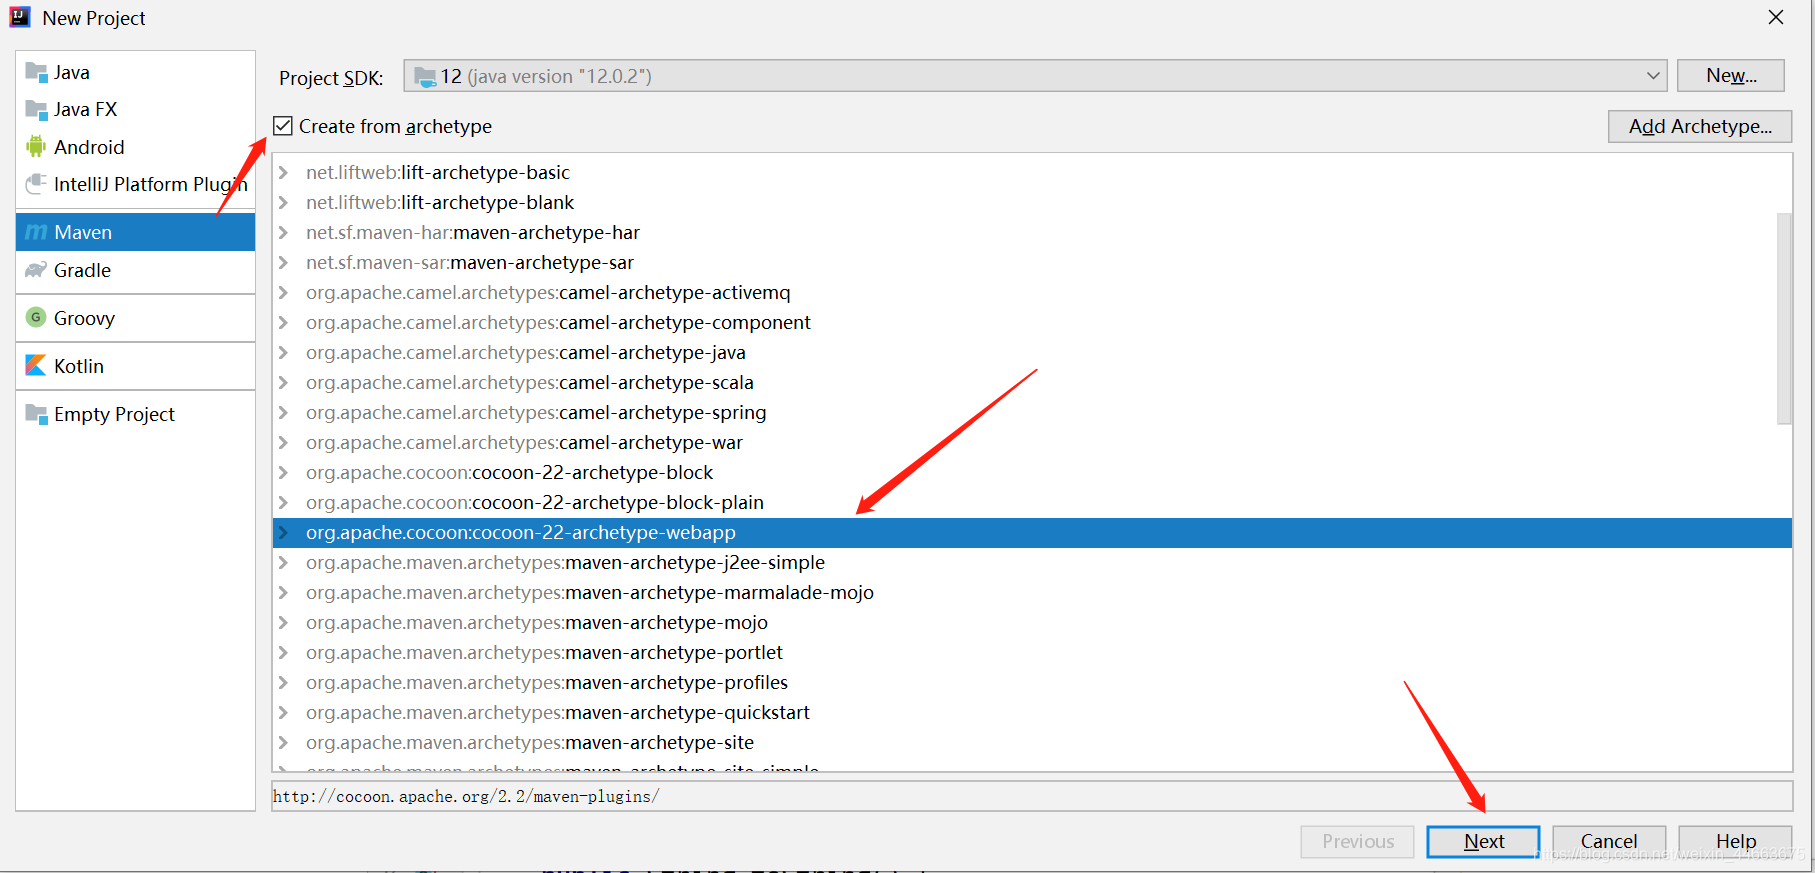The width and height of the screenshot is (1815, 873).
Task: Click the Java folder icon in sidebar
Action: (x=36, y=72)
